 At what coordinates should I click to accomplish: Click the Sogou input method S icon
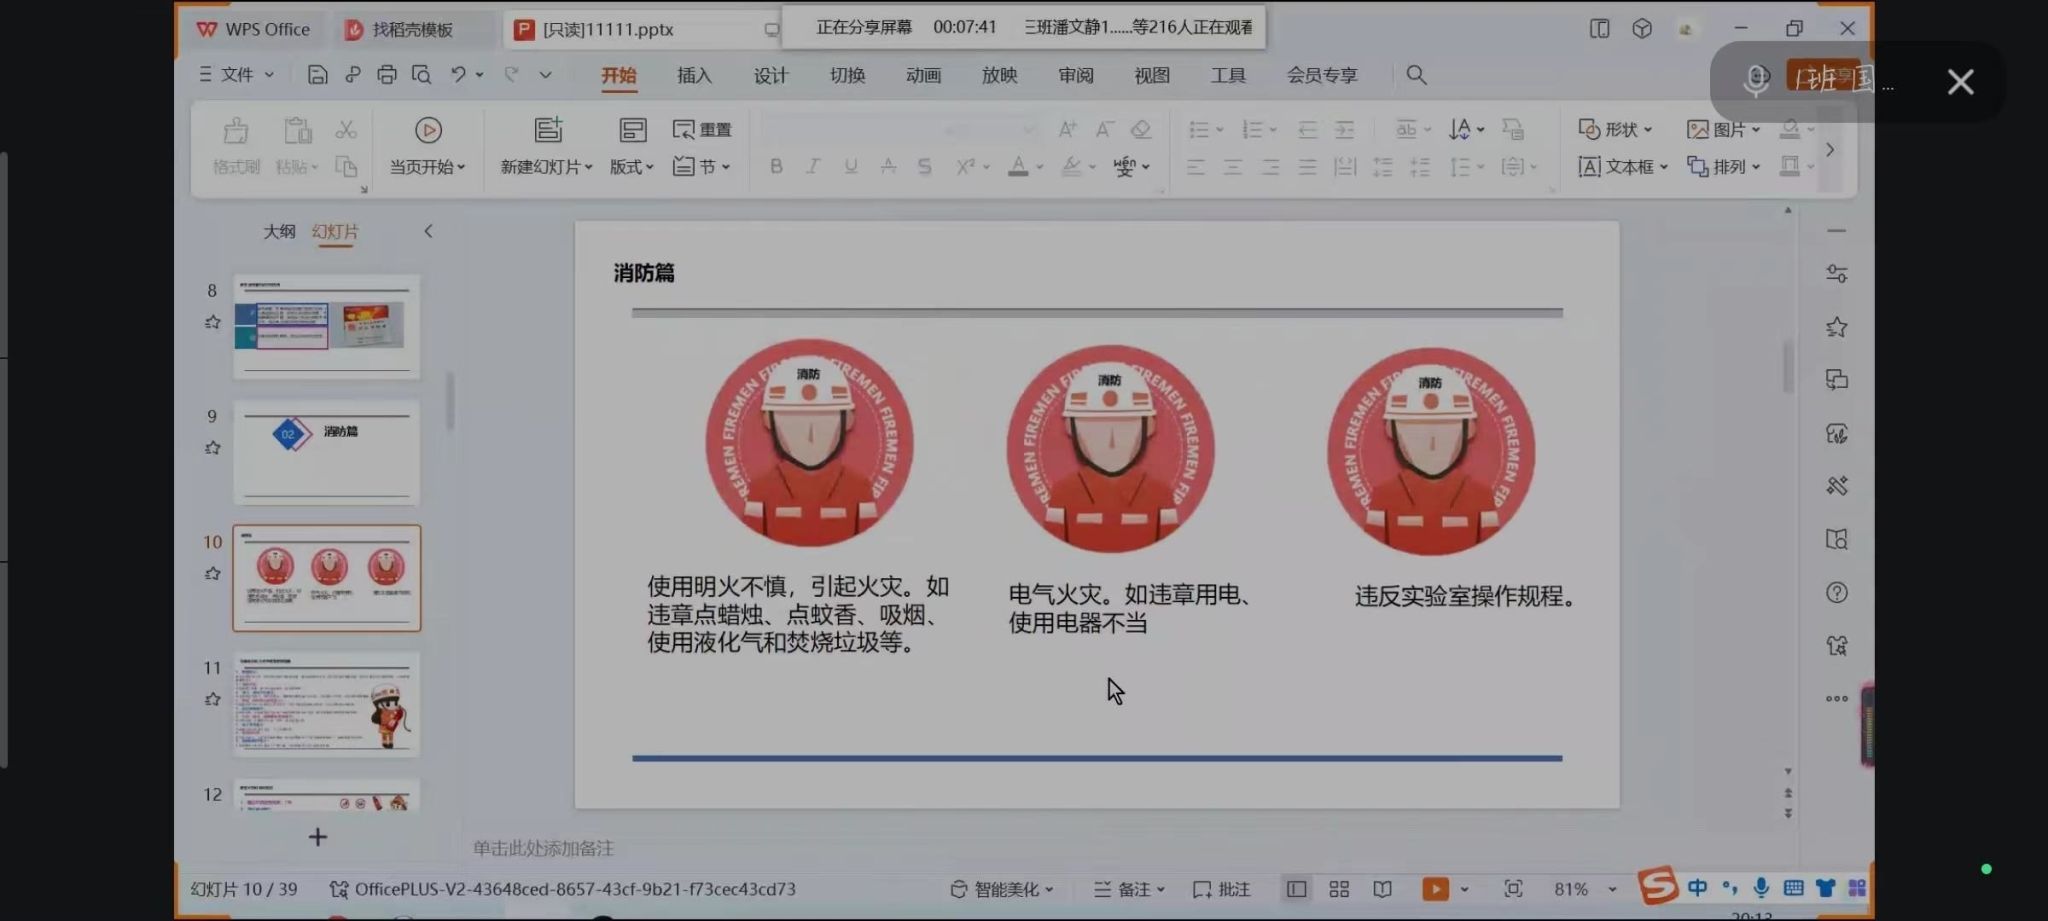pyautogui.click(x=1657, y=886)
